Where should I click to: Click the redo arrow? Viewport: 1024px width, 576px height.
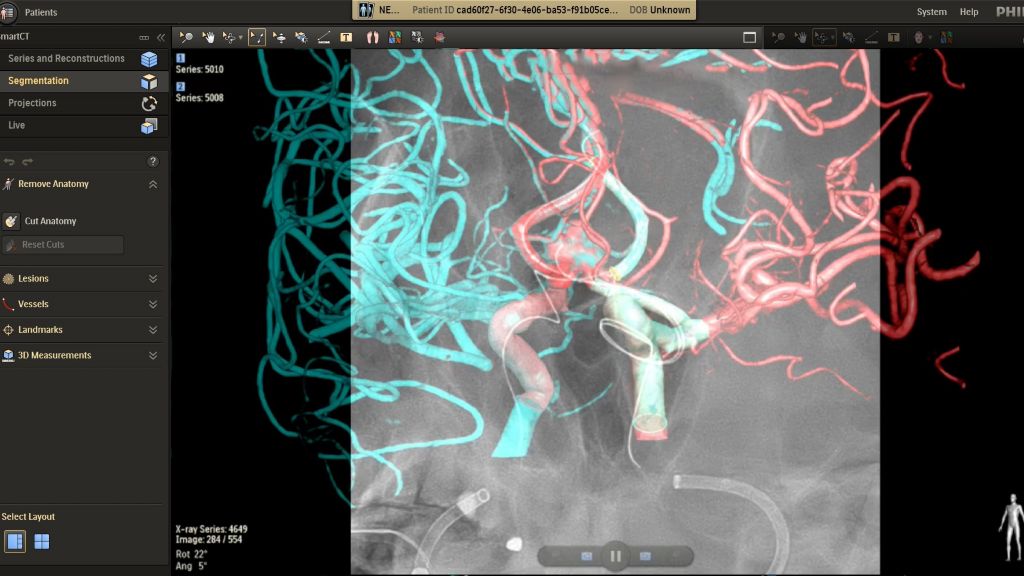tap(27, 161)
